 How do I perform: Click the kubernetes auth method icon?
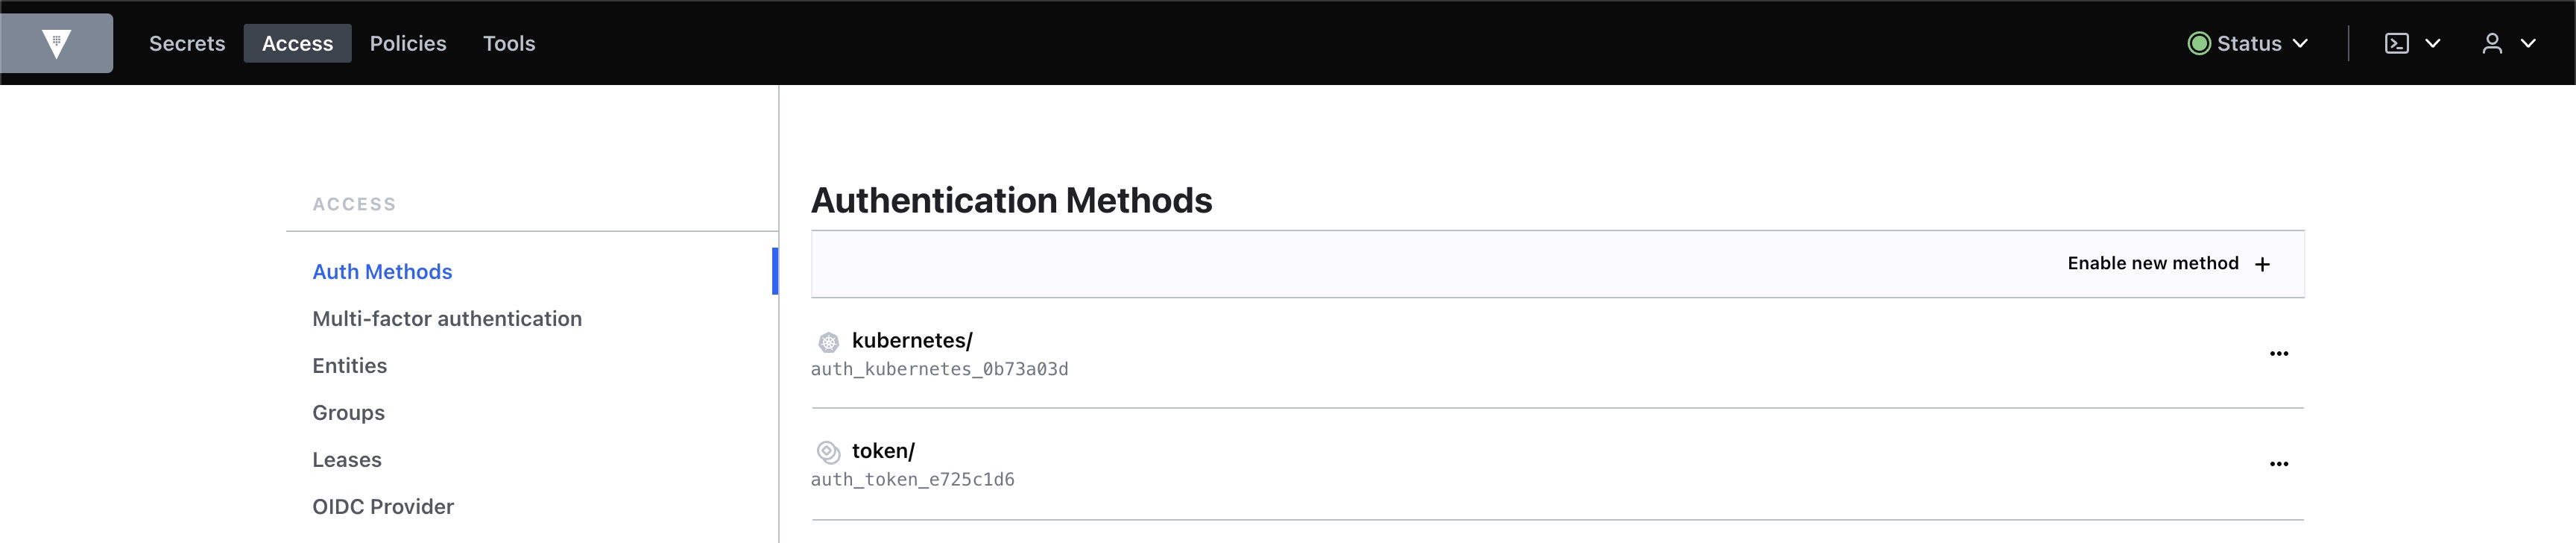pos(828,342)
